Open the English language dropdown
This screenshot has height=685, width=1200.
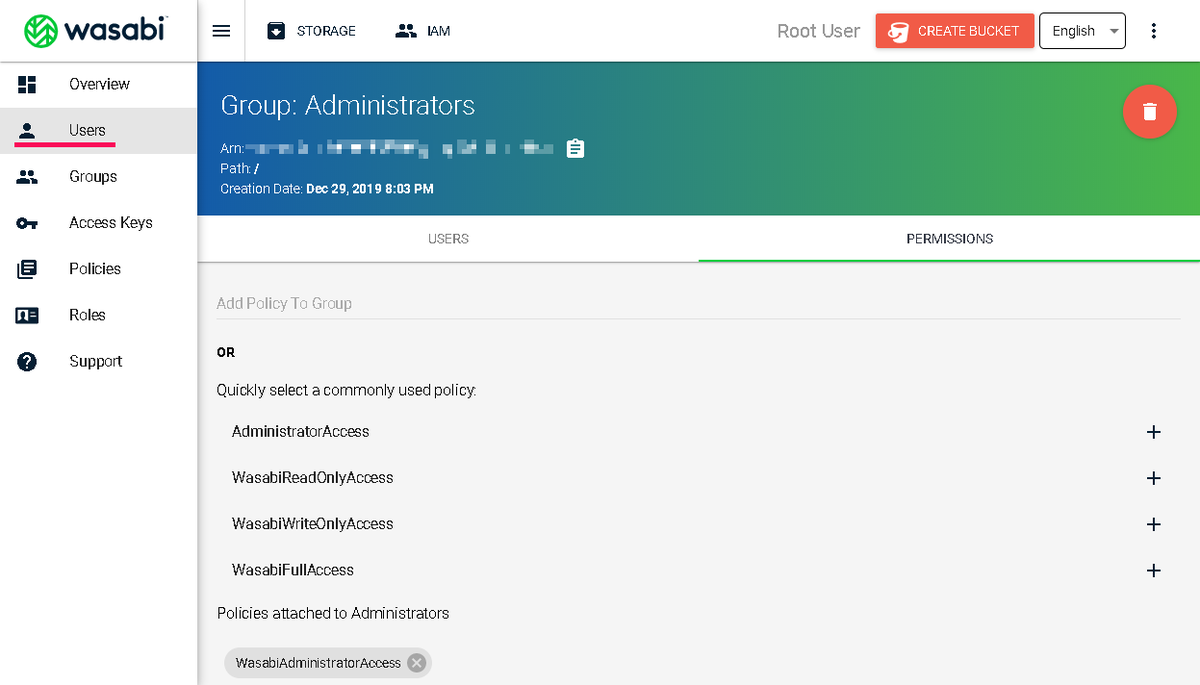click(x=1083, y=31)
